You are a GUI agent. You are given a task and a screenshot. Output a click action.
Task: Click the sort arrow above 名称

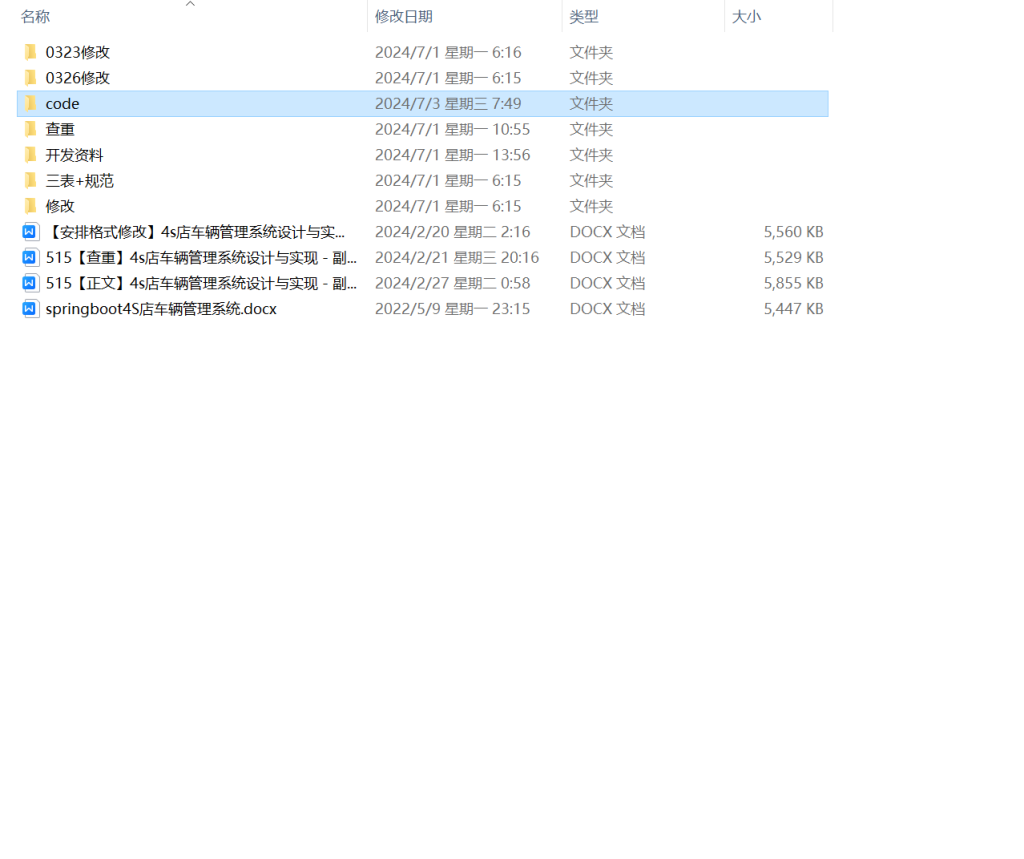coord(190,5)
